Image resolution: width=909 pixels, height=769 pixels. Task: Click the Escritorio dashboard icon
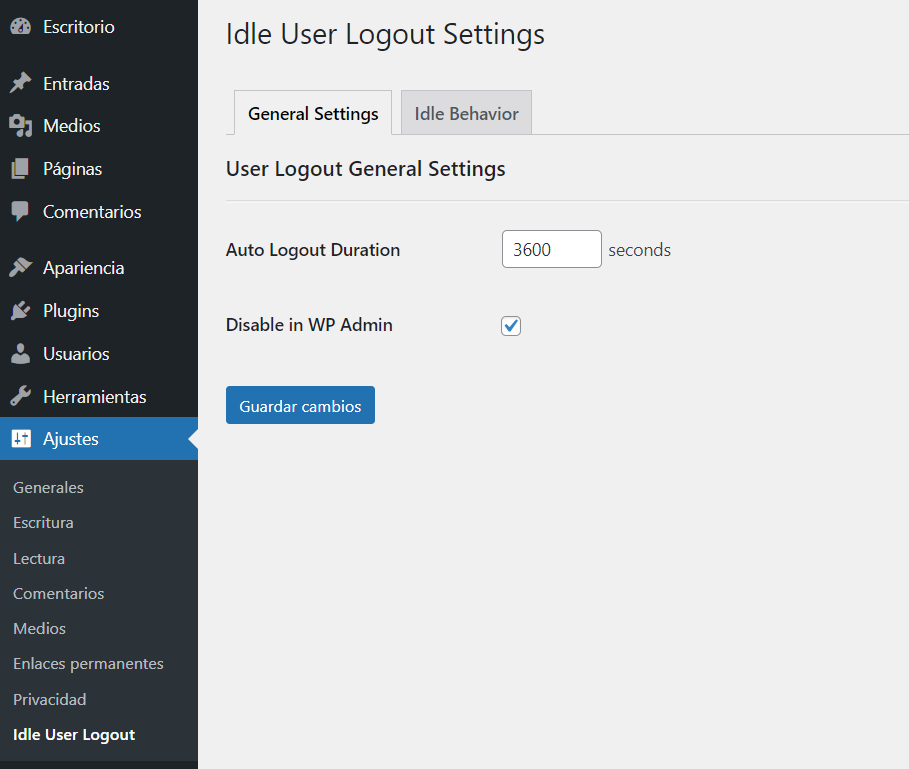click(x=21, y=27)
